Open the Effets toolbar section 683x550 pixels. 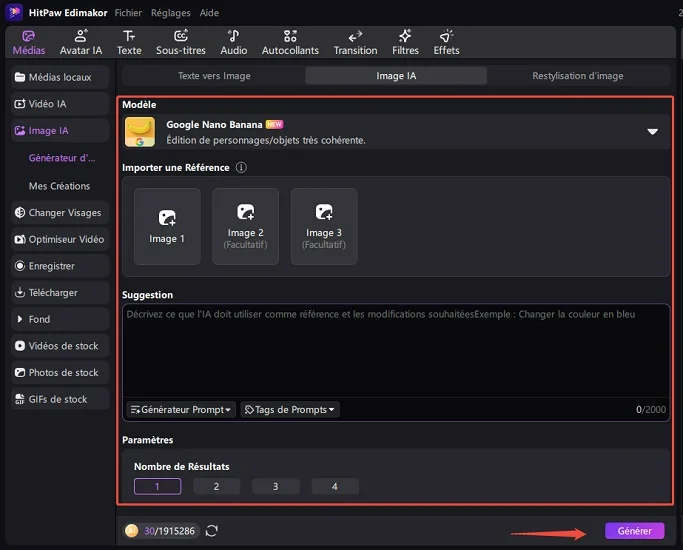446,42
